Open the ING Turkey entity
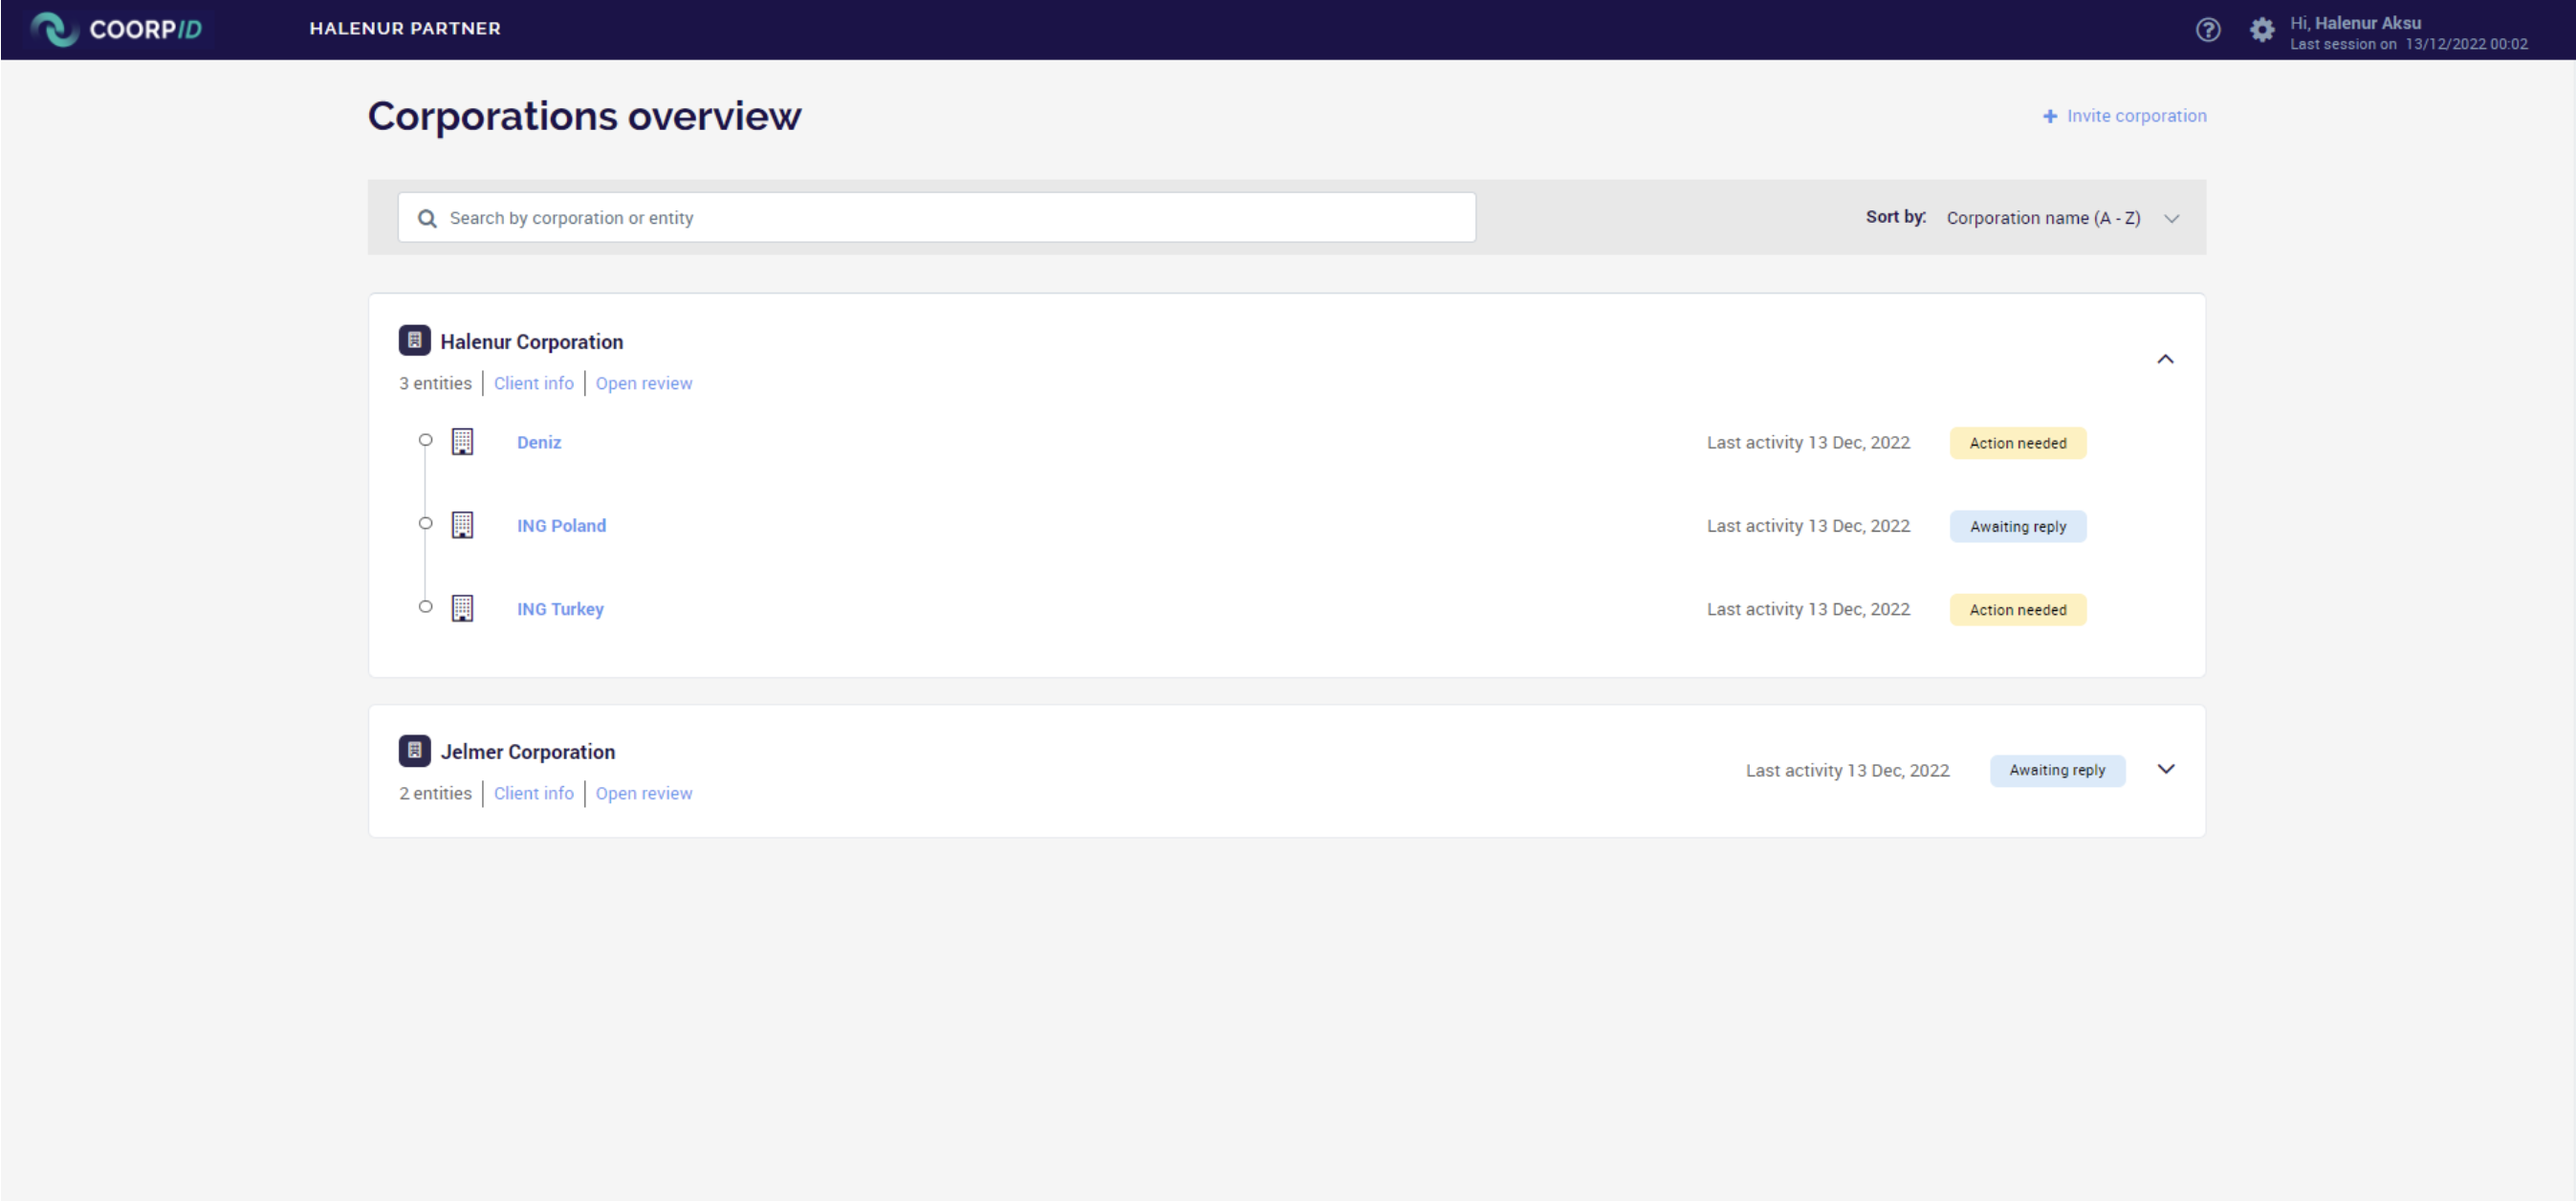This screenshot has width=2576, height=1201. [x=560, y=609]
